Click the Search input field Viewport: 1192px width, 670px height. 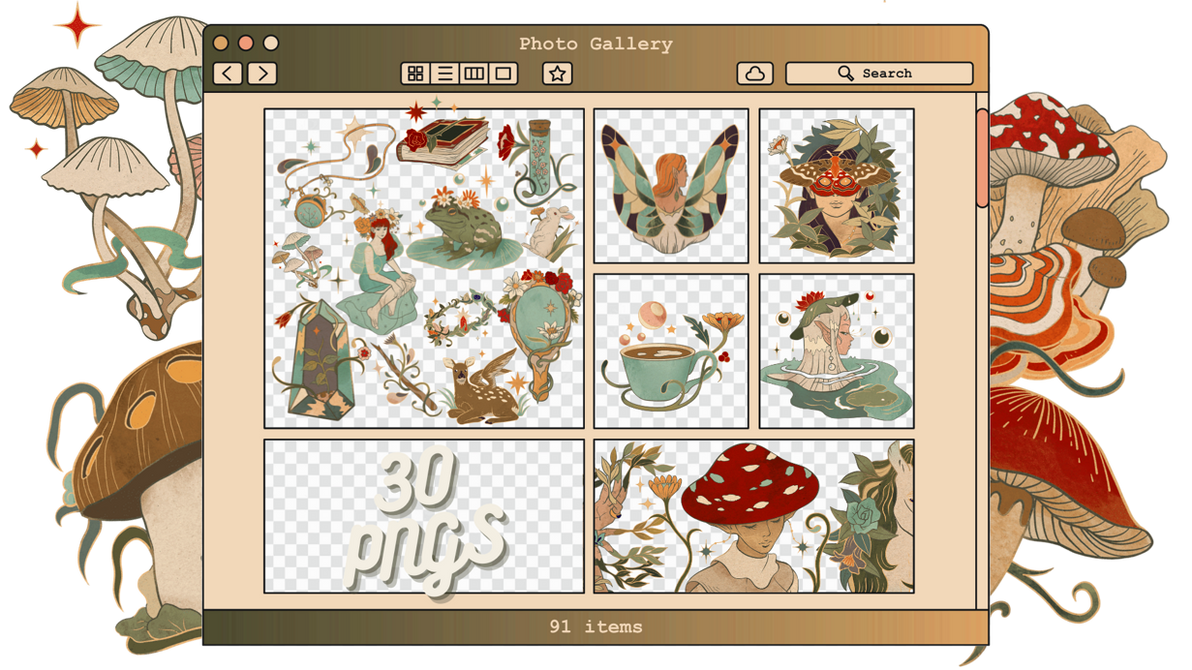click(900, 73)
